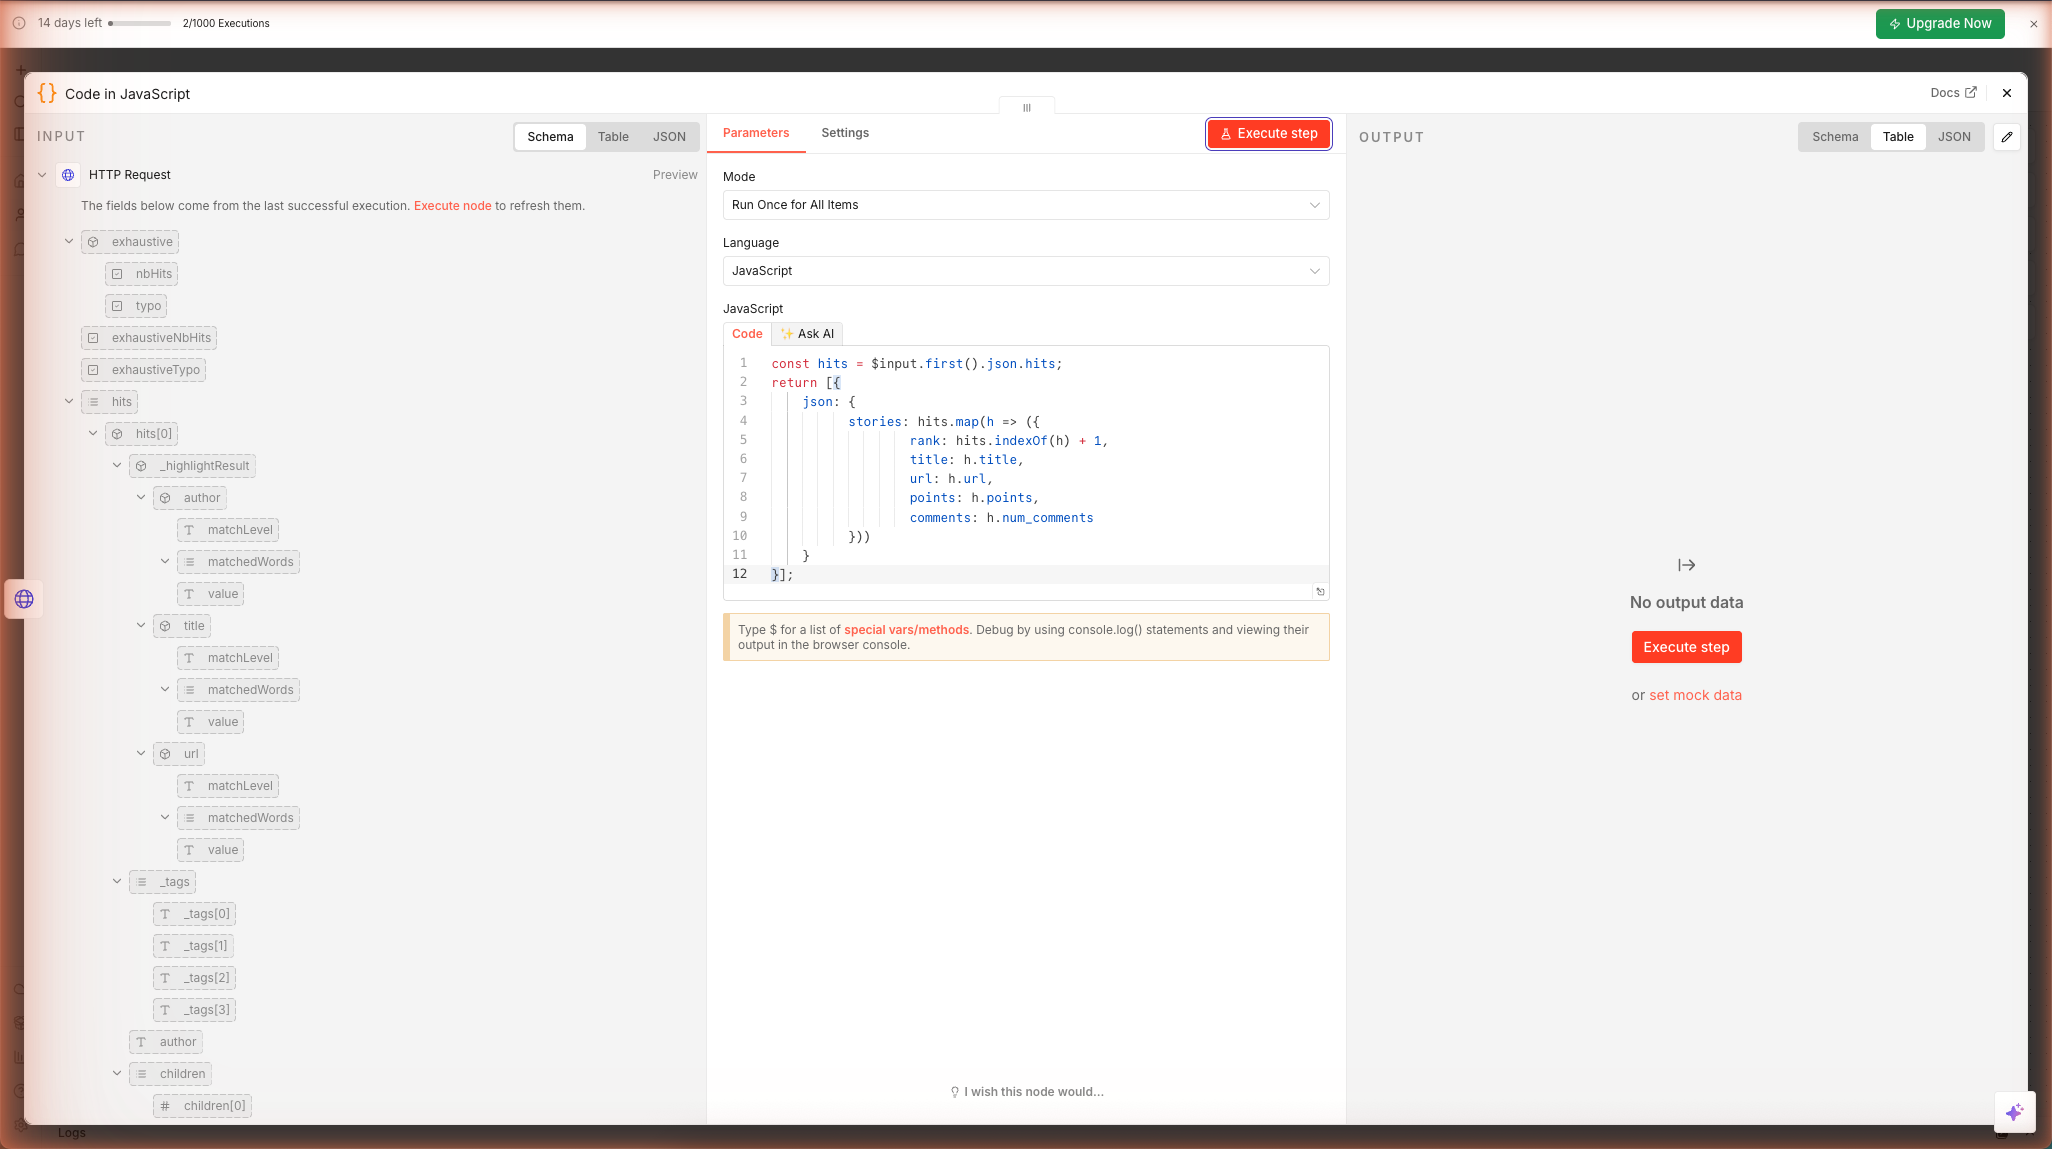The height and width of the screenshot is (1149, 2052).
Task: Open the Mode dropdown
Action: point(1025,205)
